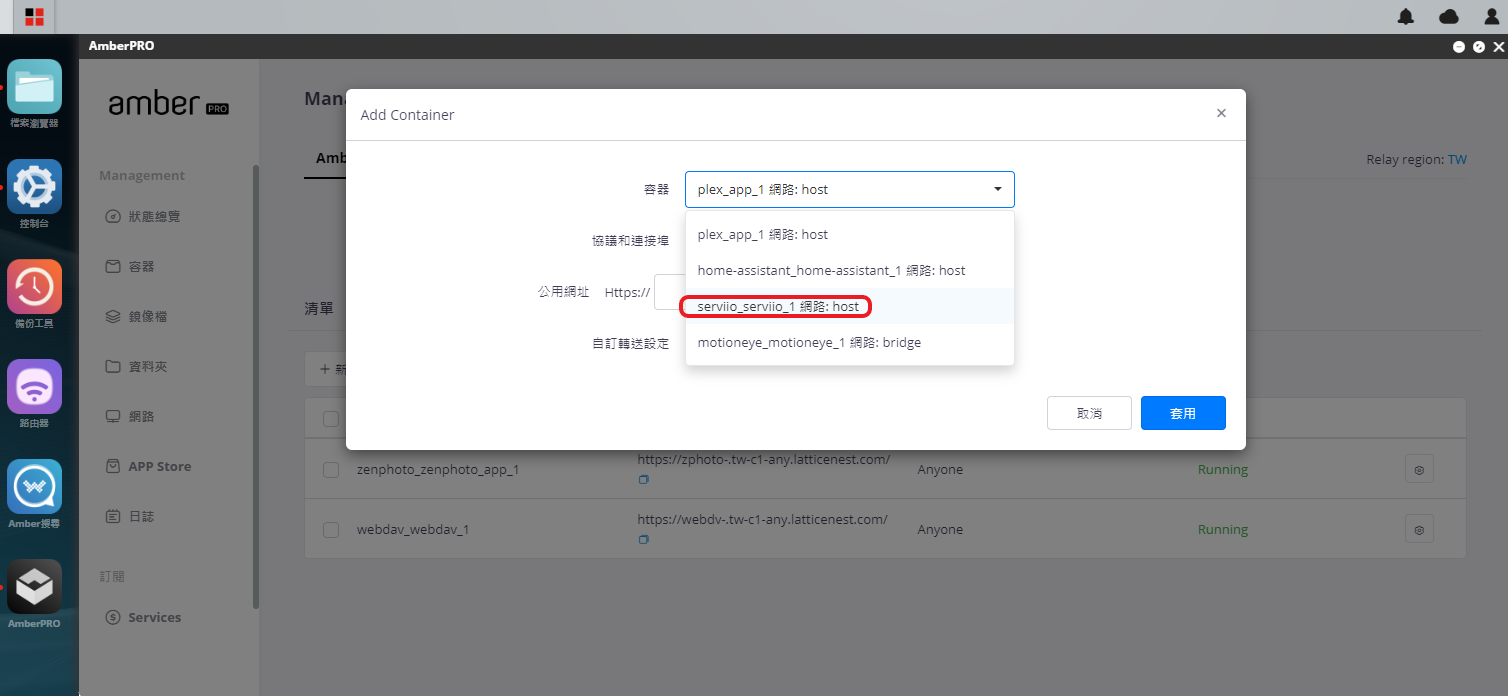This screenshot has width=1508, height=696.
Task: Tick checkbox for zenphoto_zenphoto_app_1 row
Action: coord(331,470)
